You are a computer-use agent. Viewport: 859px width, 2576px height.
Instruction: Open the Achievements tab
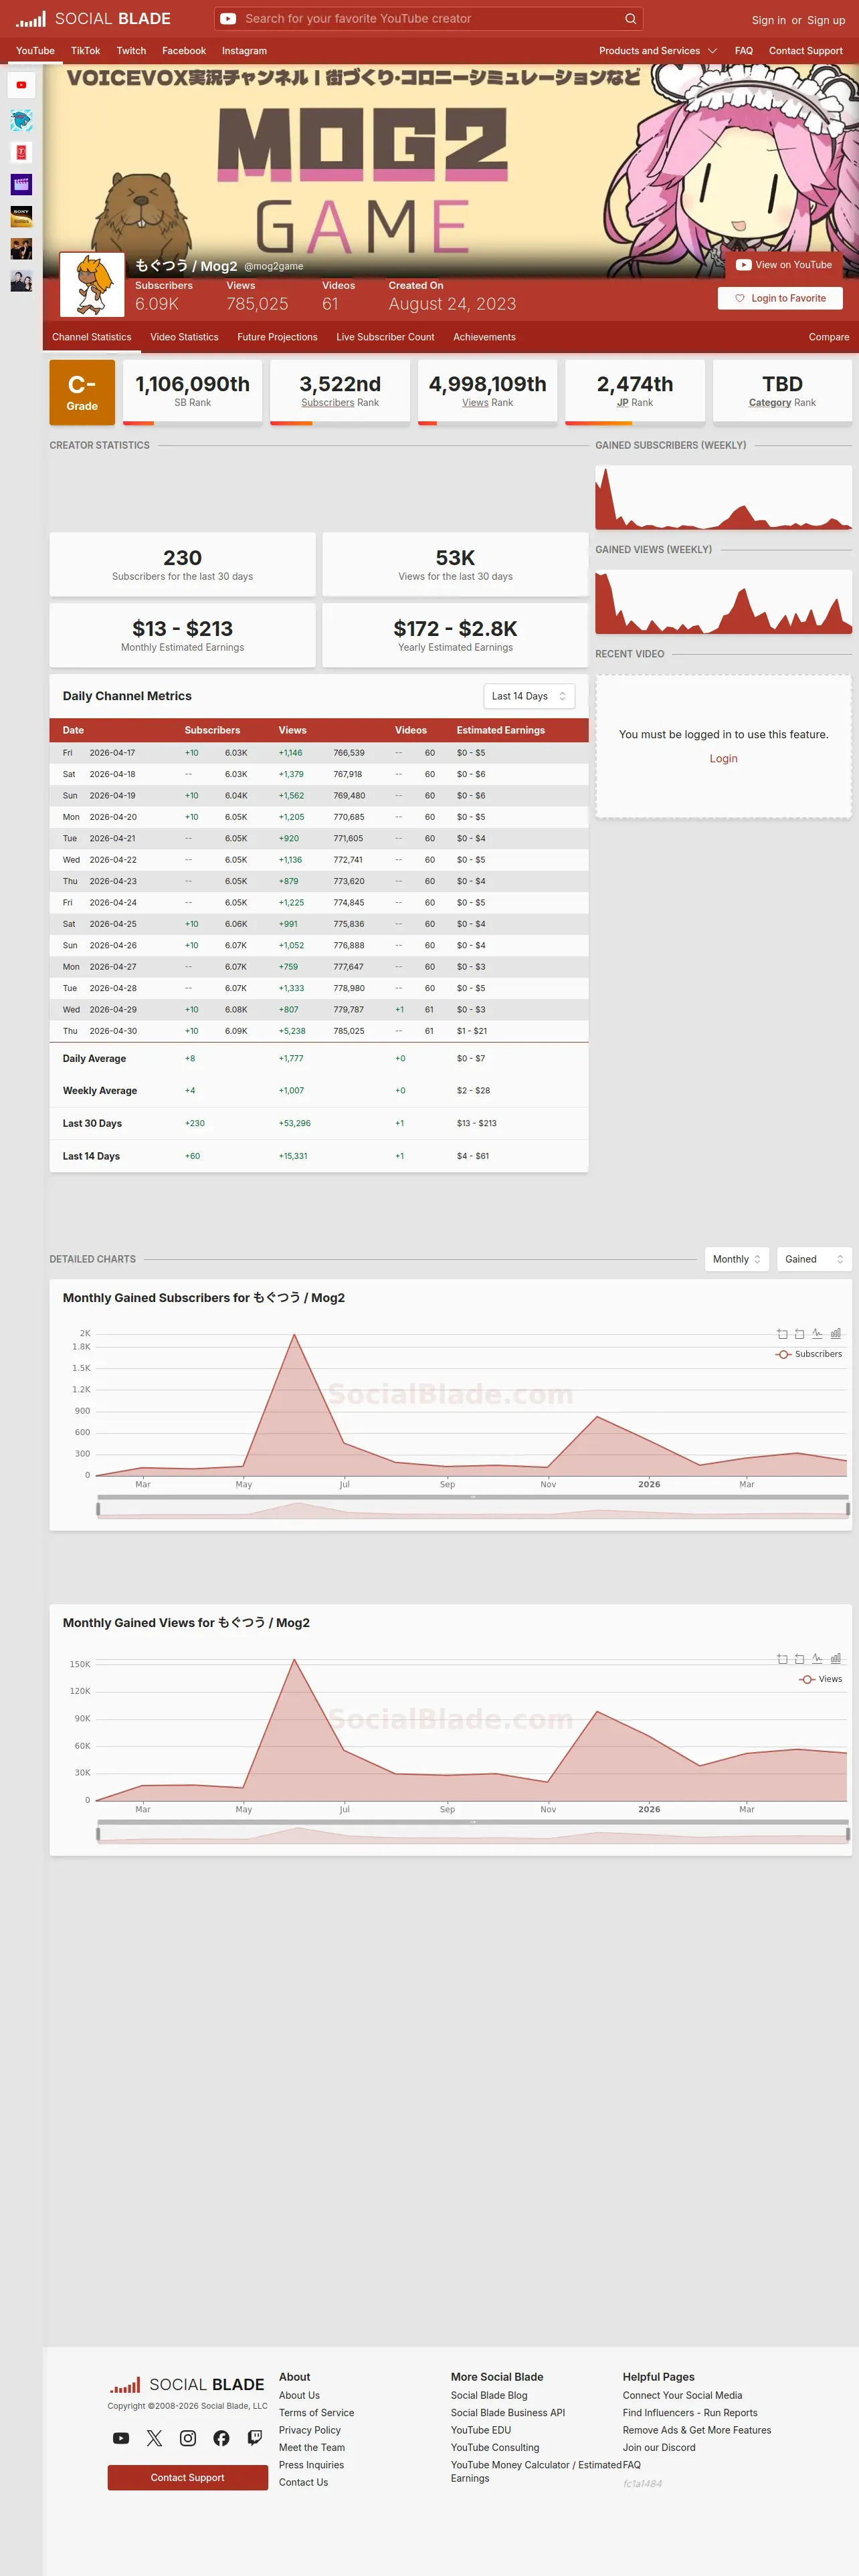(484, 337)
